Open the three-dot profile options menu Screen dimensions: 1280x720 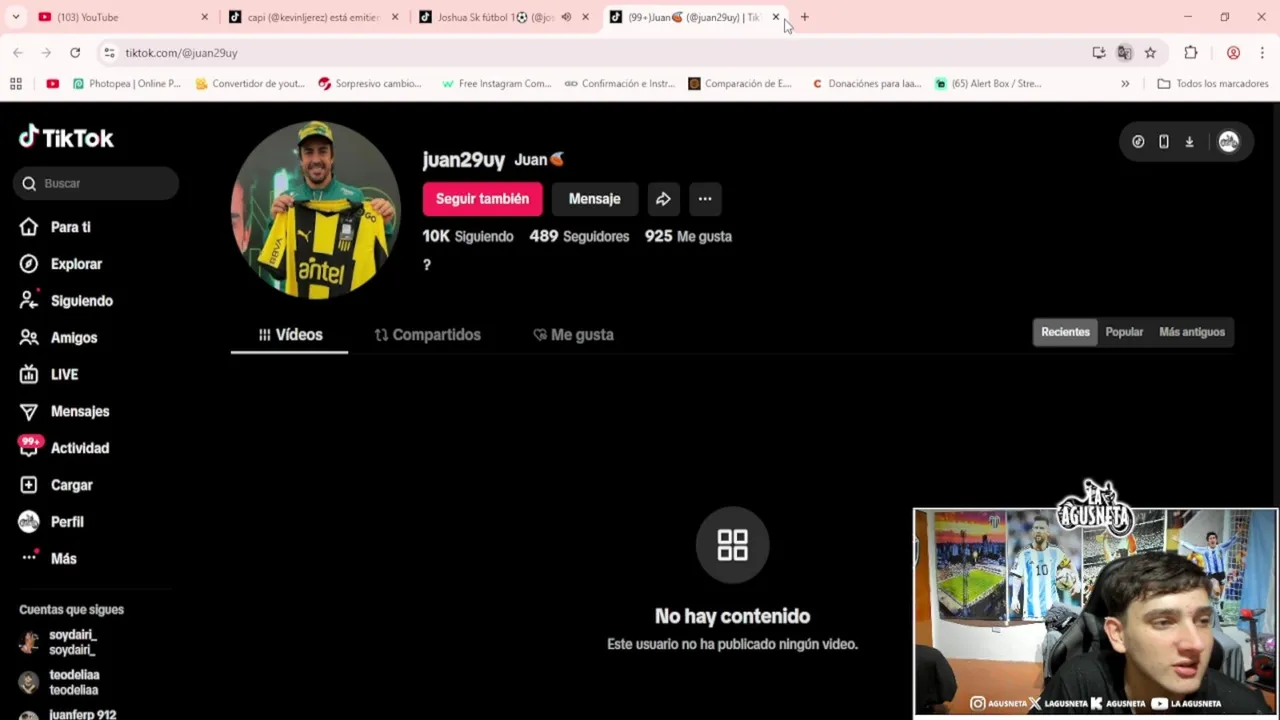(705, 199)
